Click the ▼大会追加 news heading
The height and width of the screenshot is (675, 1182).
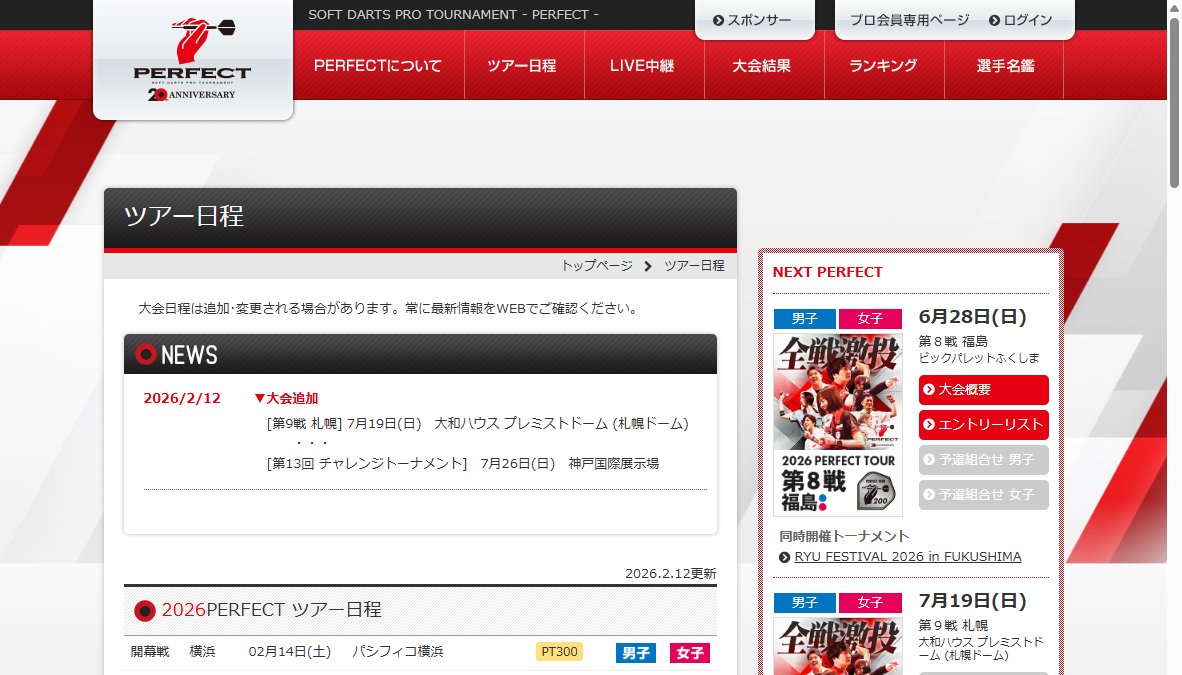286,398
